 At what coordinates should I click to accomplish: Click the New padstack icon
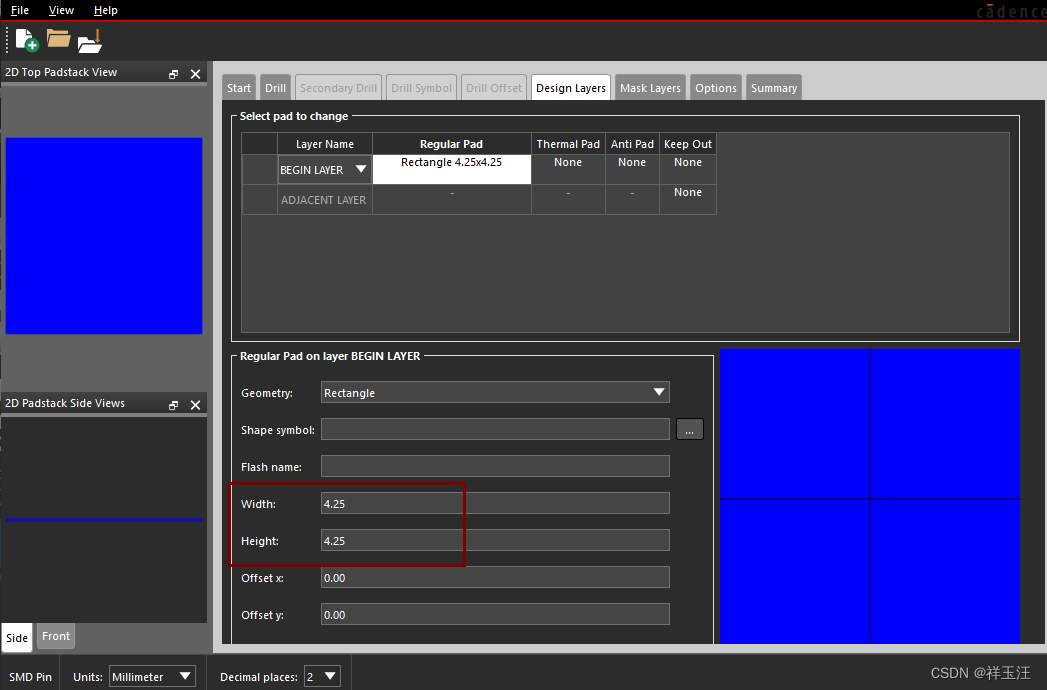[26, 40]
